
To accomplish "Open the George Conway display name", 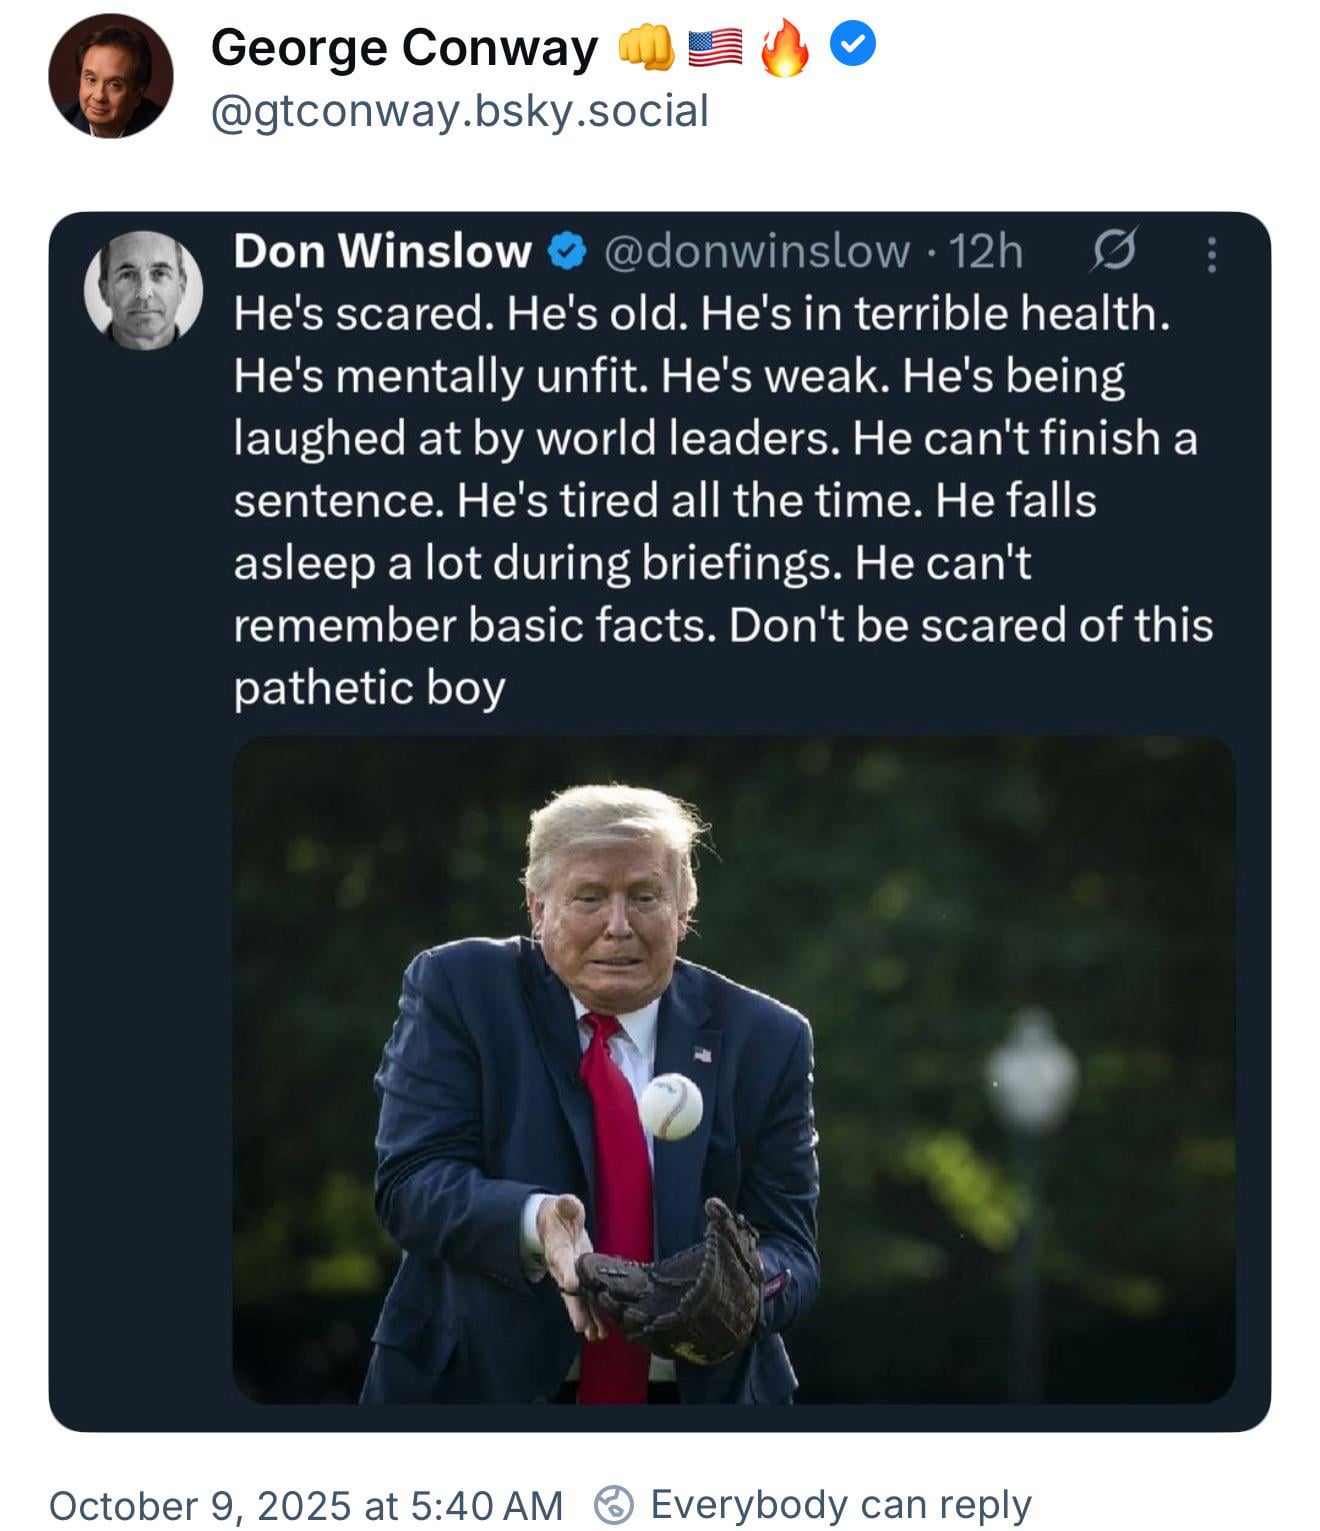I will (x=404, y=48).
